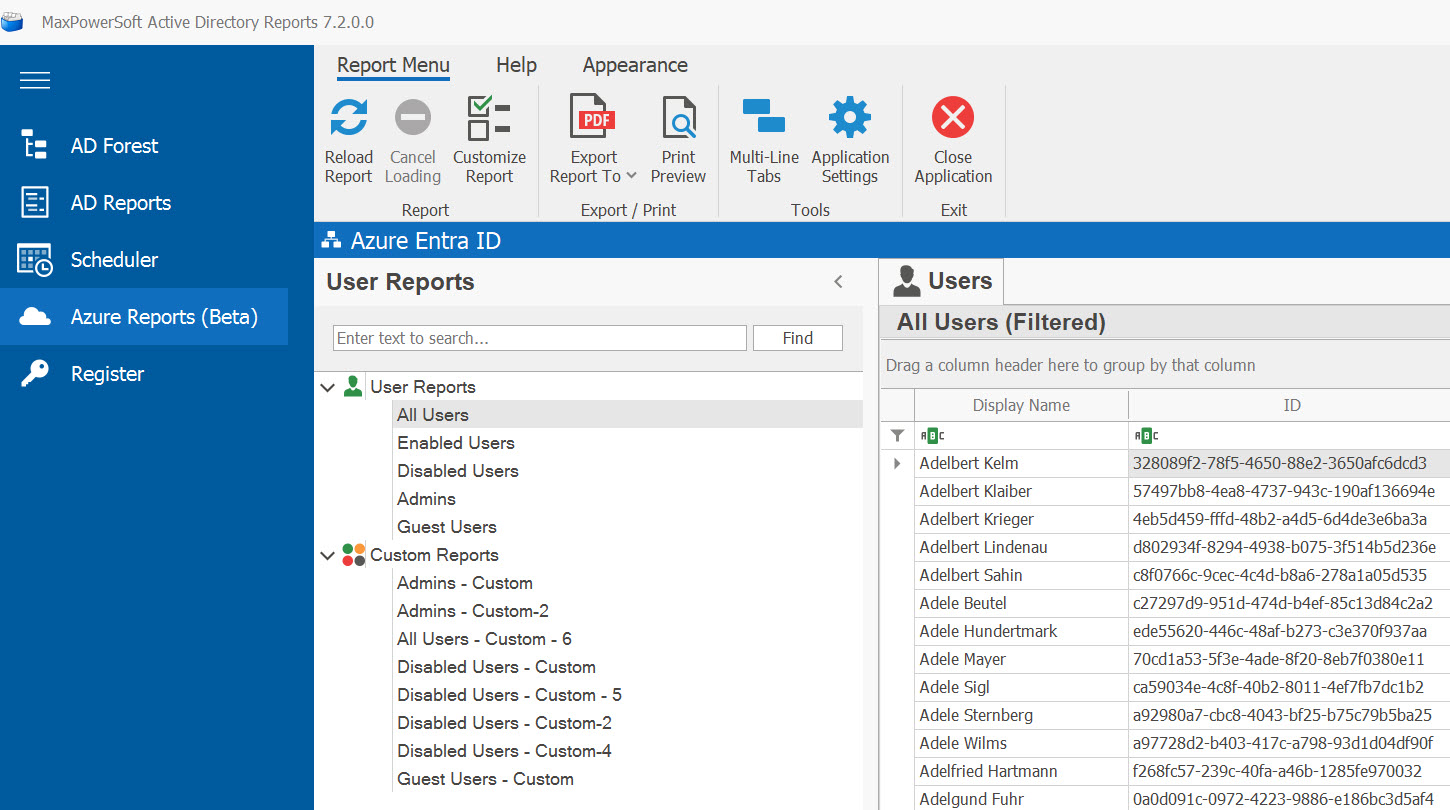The image size is (1450, 810).
Task: Switch to the Help ribbon tab
Action: [x=516, y=65]
